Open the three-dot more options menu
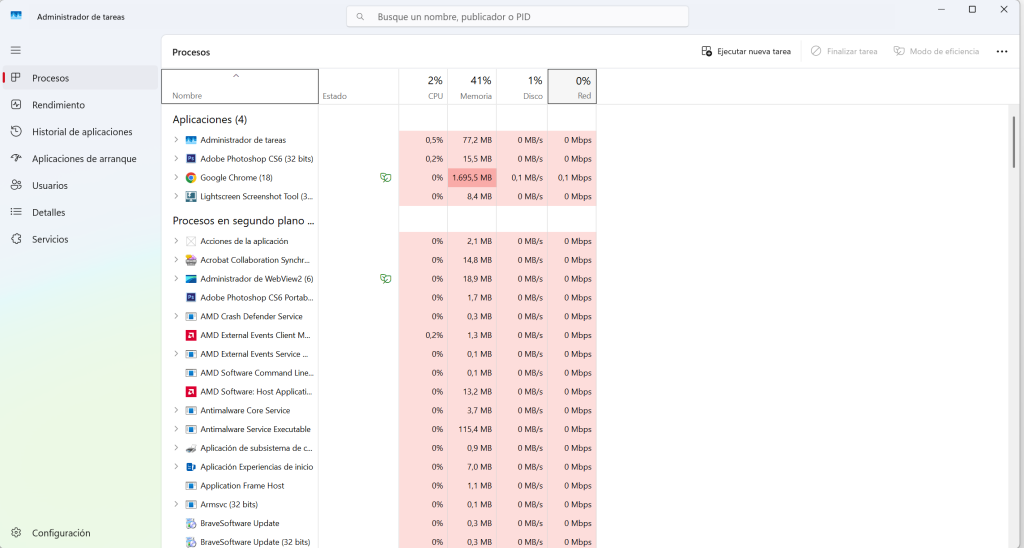The height and width of the screenshot is (548, 1024). click(x=1002, y=51)
